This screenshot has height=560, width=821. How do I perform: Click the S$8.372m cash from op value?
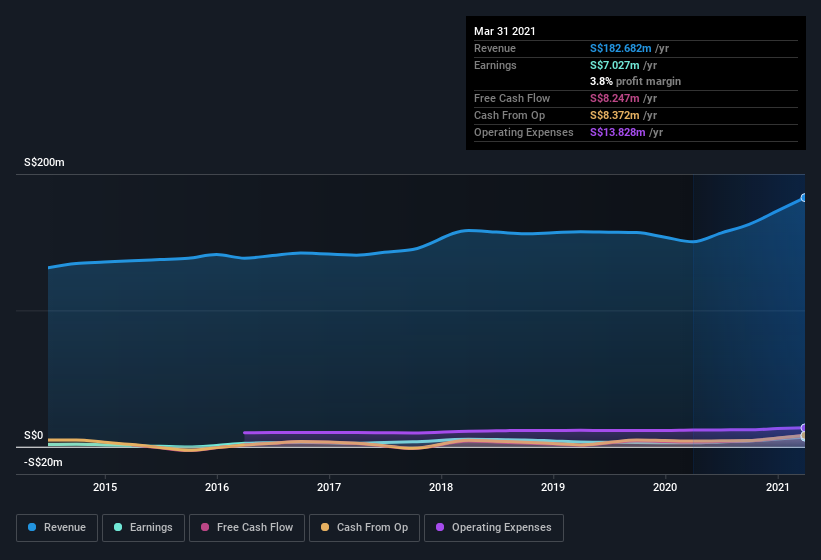pyautogui.click(x=615, y=115)
